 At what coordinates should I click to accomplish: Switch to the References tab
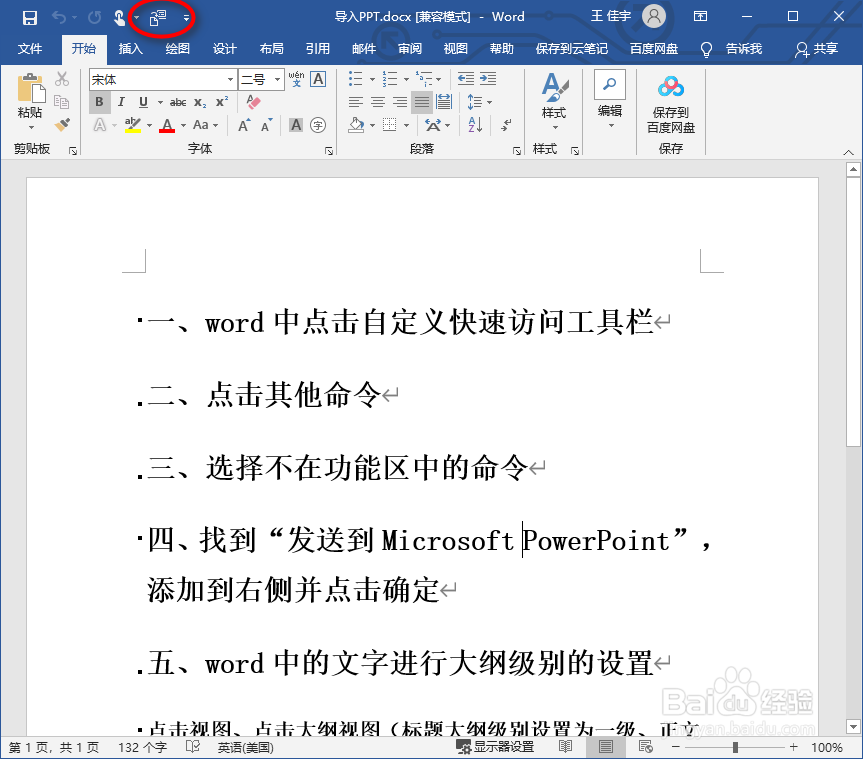point(318,49)
